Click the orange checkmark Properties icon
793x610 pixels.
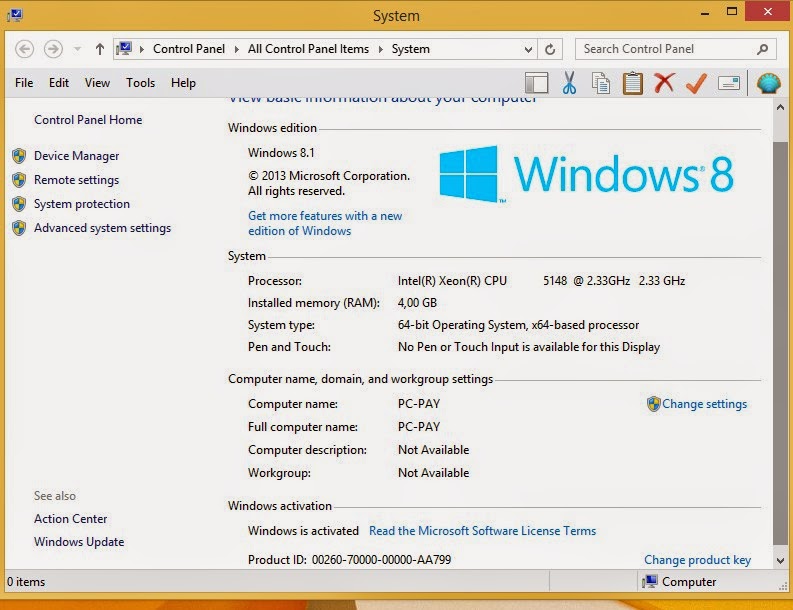pos(696,83)
